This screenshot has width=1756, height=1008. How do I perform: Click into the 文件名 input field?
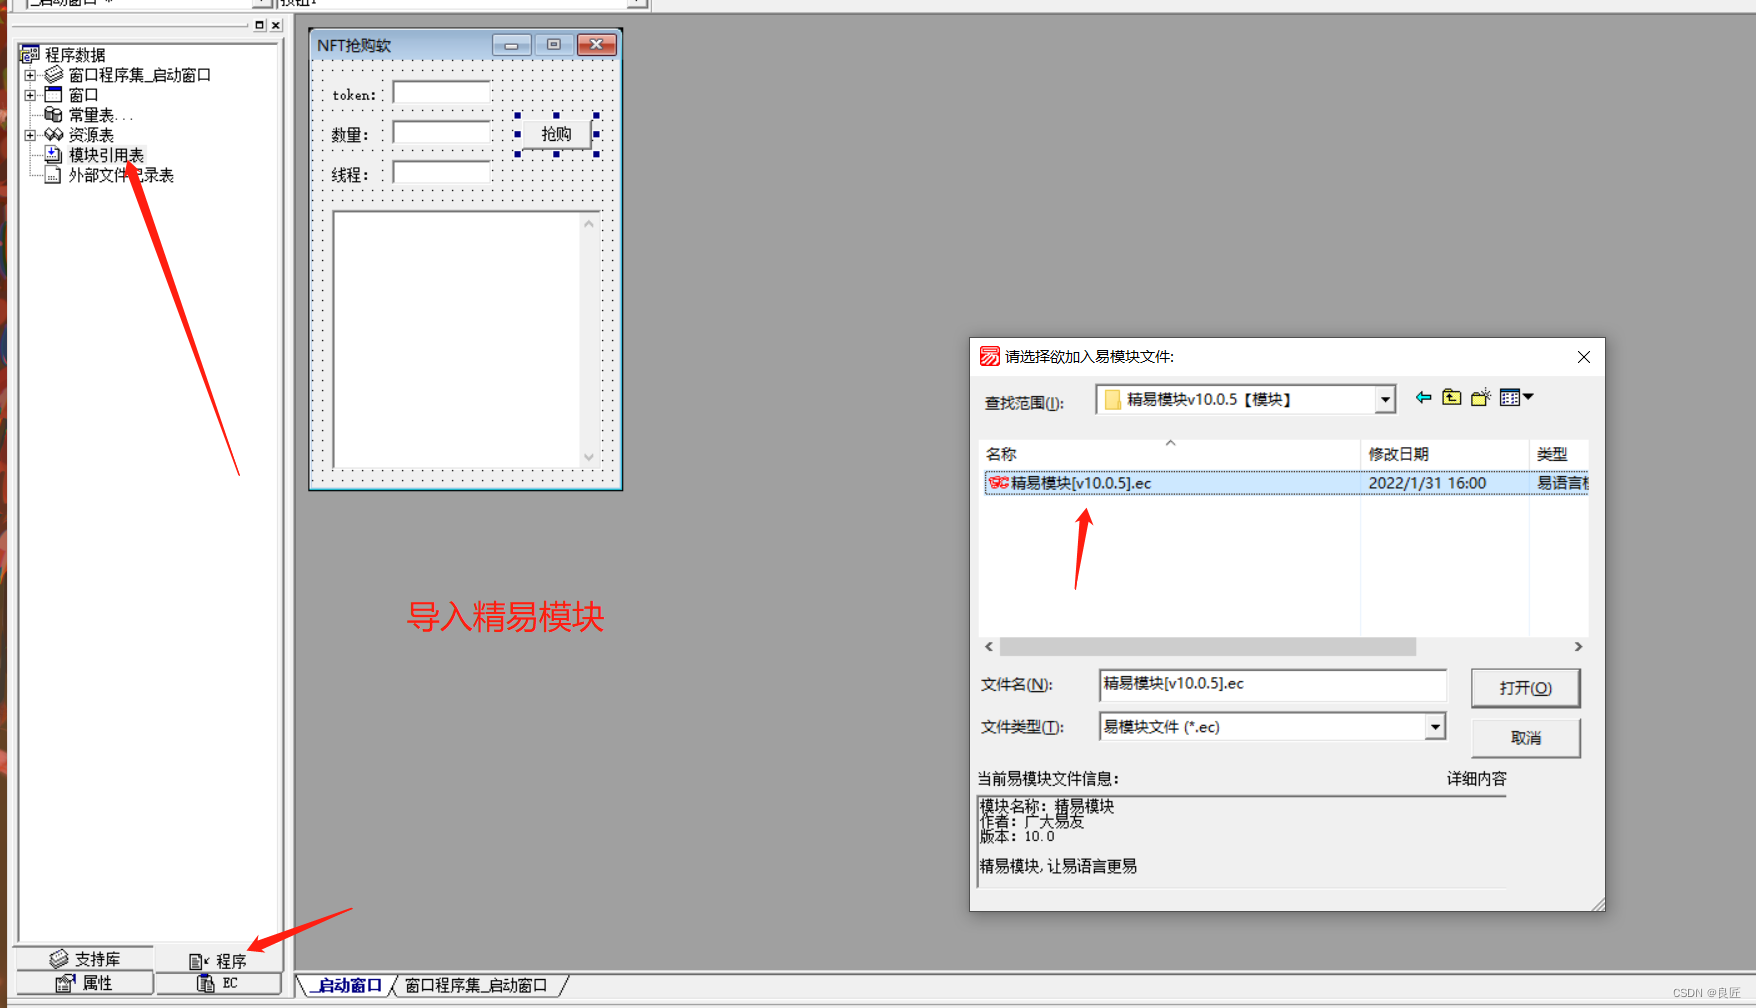[x=1272, y=684]
